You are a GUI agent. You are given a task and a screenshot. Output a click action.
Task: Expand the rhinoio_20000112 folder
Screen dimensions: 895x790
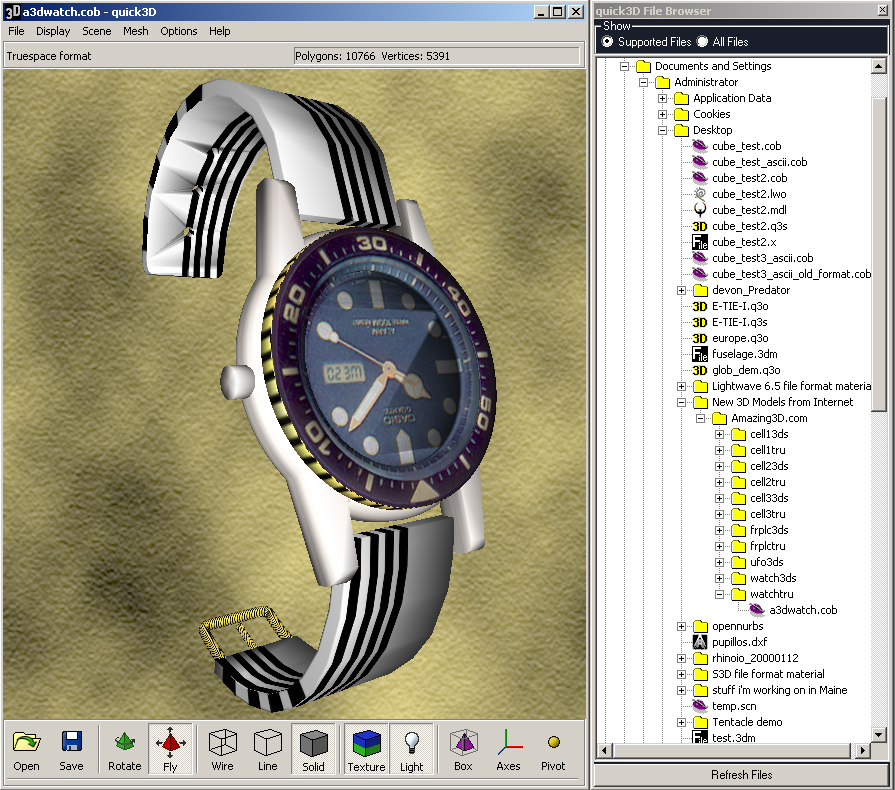682,658
